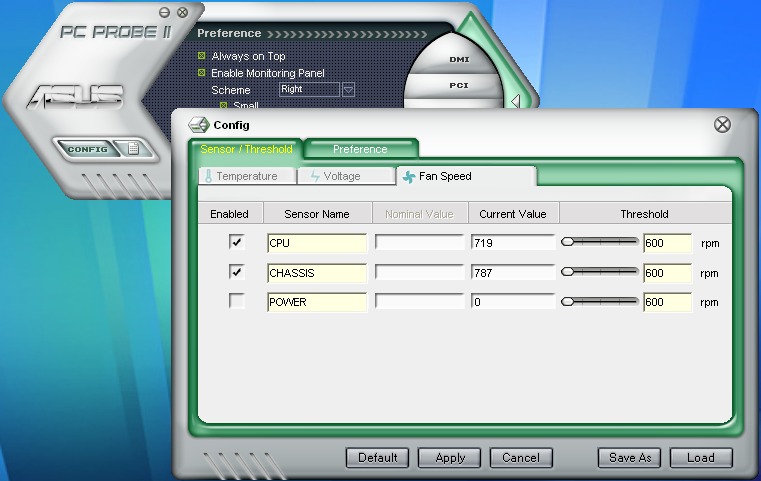Click the POWER threshold slider handle
This screenshot has width=761, height=481.
(x=567, y=302)
